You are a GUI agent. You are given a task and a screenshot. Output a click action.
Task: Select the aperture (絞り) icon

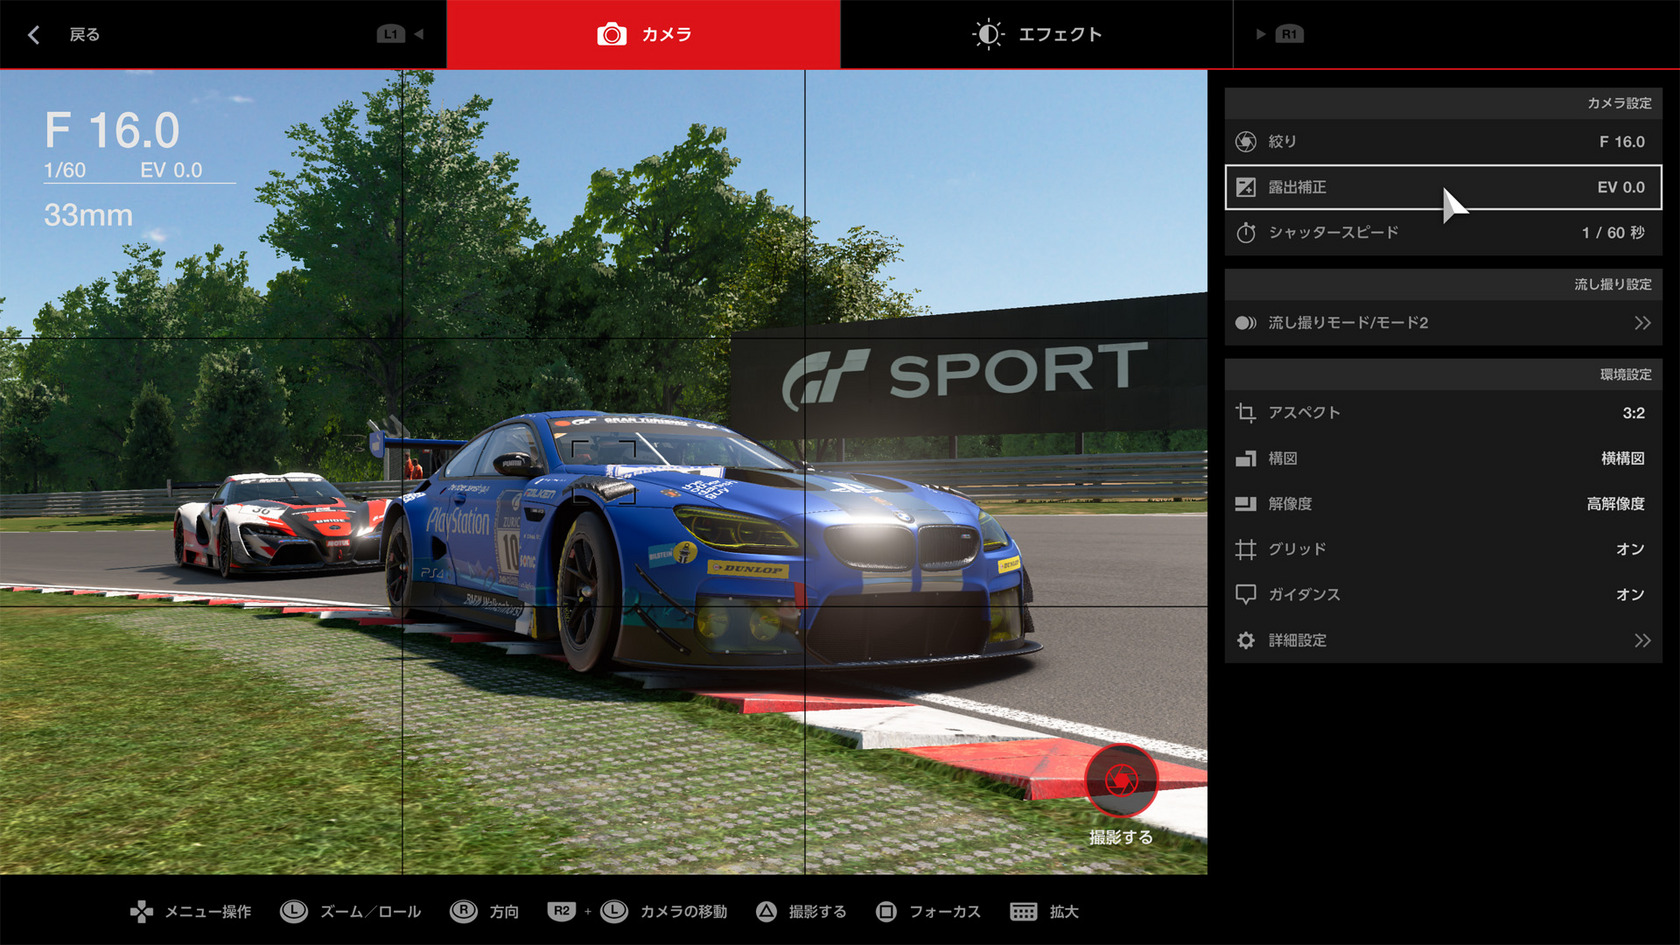pos(1245,142)
